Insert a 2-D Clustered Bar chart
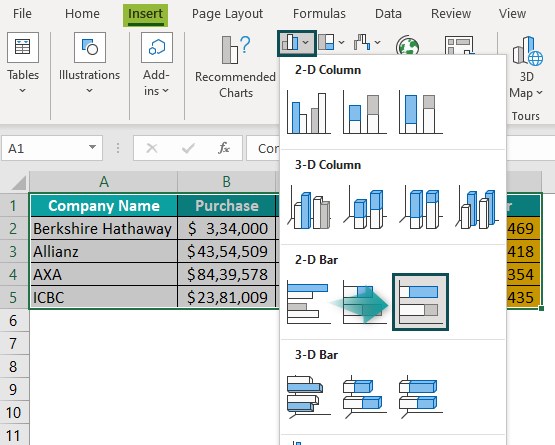The image size is (555, 445). click(x=309, y=302)
